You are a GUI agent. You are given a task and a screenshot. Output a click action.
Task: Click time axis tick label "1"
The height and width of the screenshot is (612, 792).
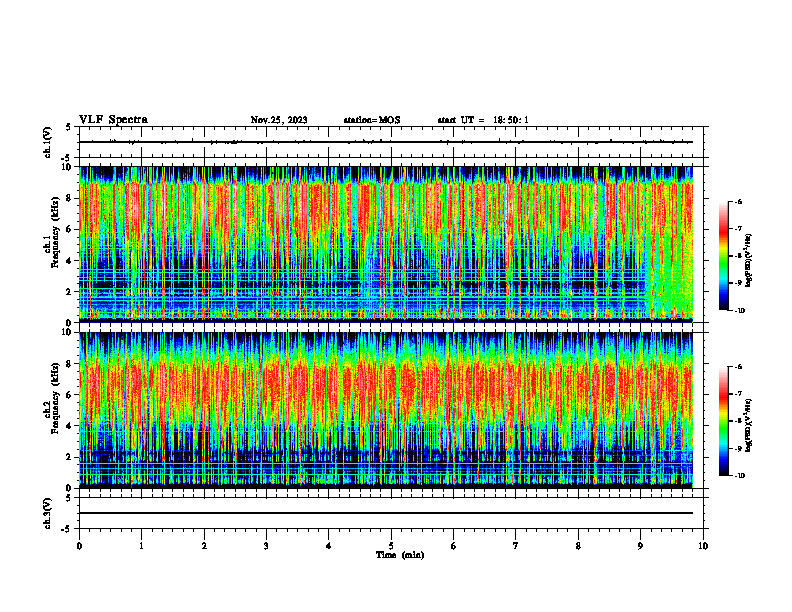point(141,546)
